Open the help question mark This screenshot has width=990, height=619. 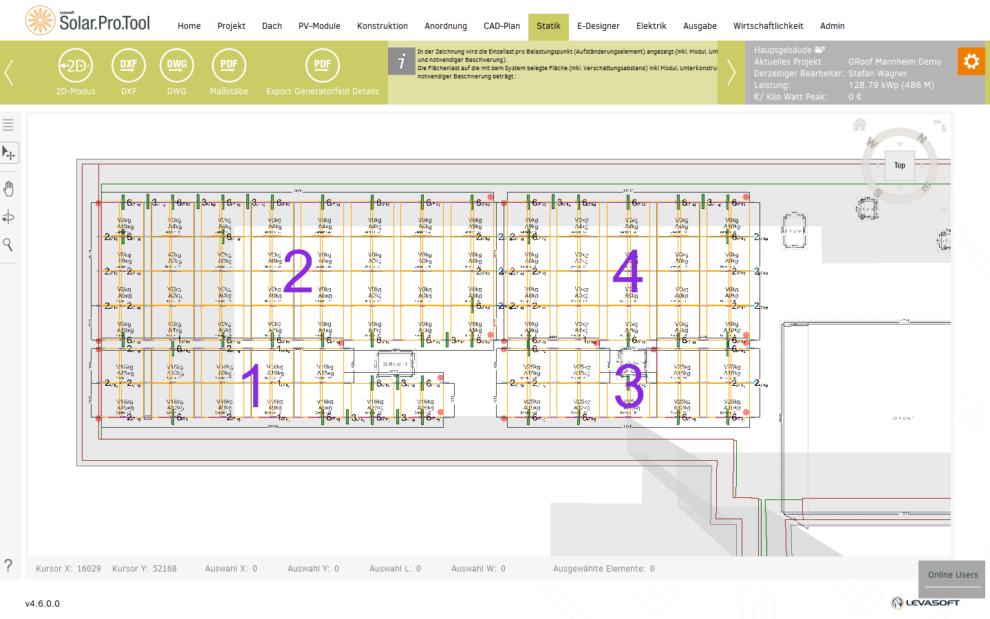9,566
